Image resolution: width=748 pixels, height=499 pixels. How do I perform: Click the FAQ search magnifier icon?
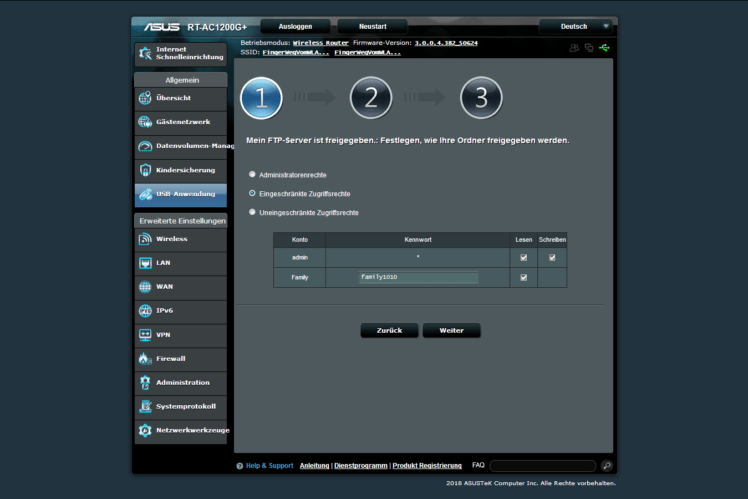click(607, 466)
